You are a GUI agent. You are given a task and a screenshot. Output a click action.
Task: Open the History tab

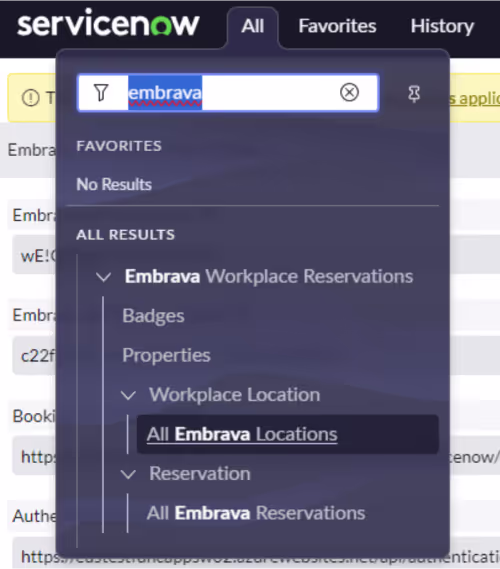[442, 26]
